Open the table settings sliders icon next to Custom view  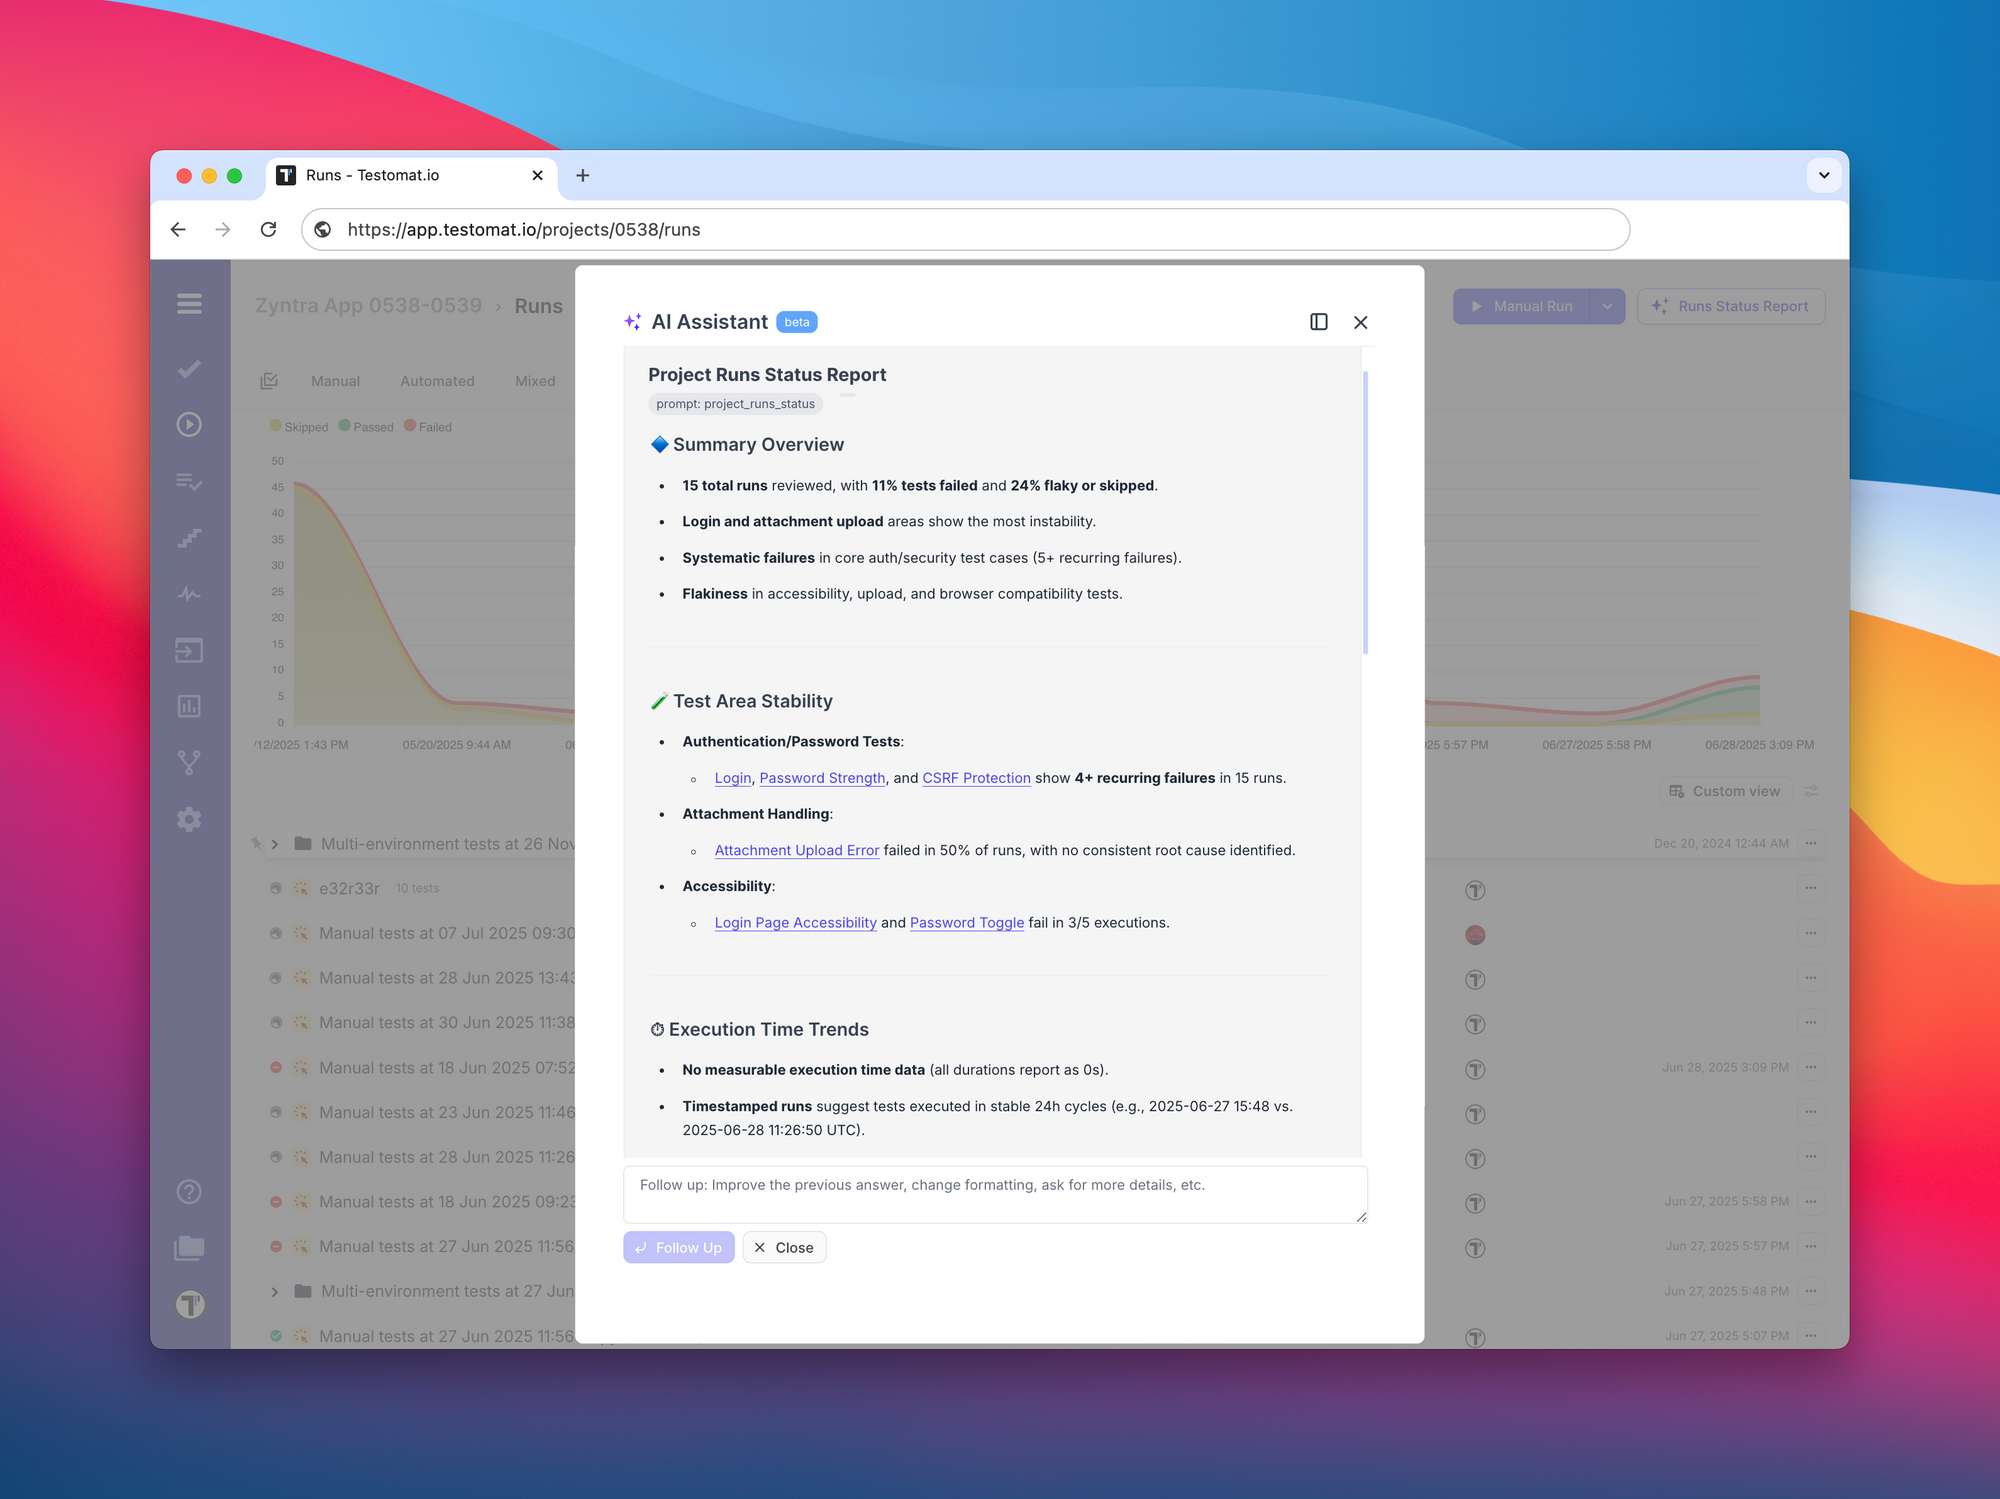coord(1811,791)
